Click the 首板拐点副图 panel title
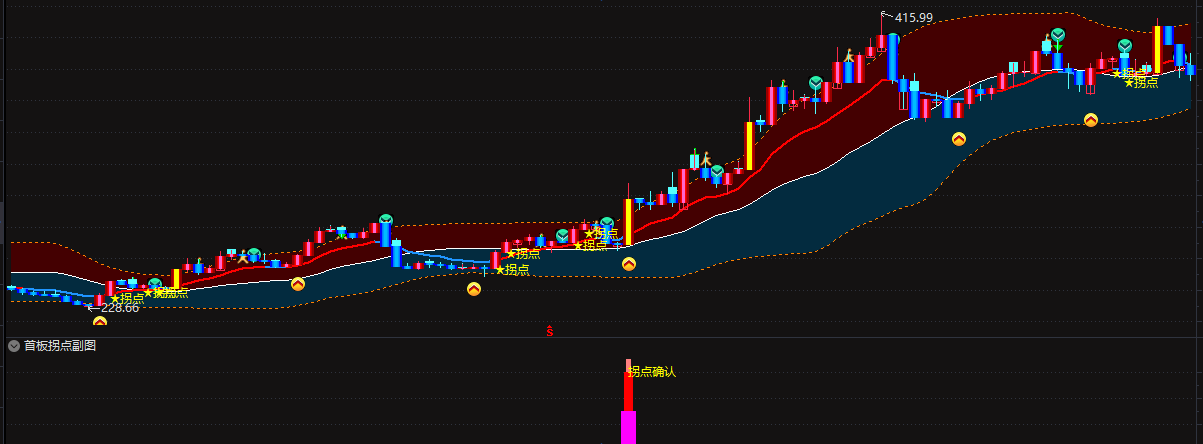This screenshot has height=444, width=1203. (60, 346)
